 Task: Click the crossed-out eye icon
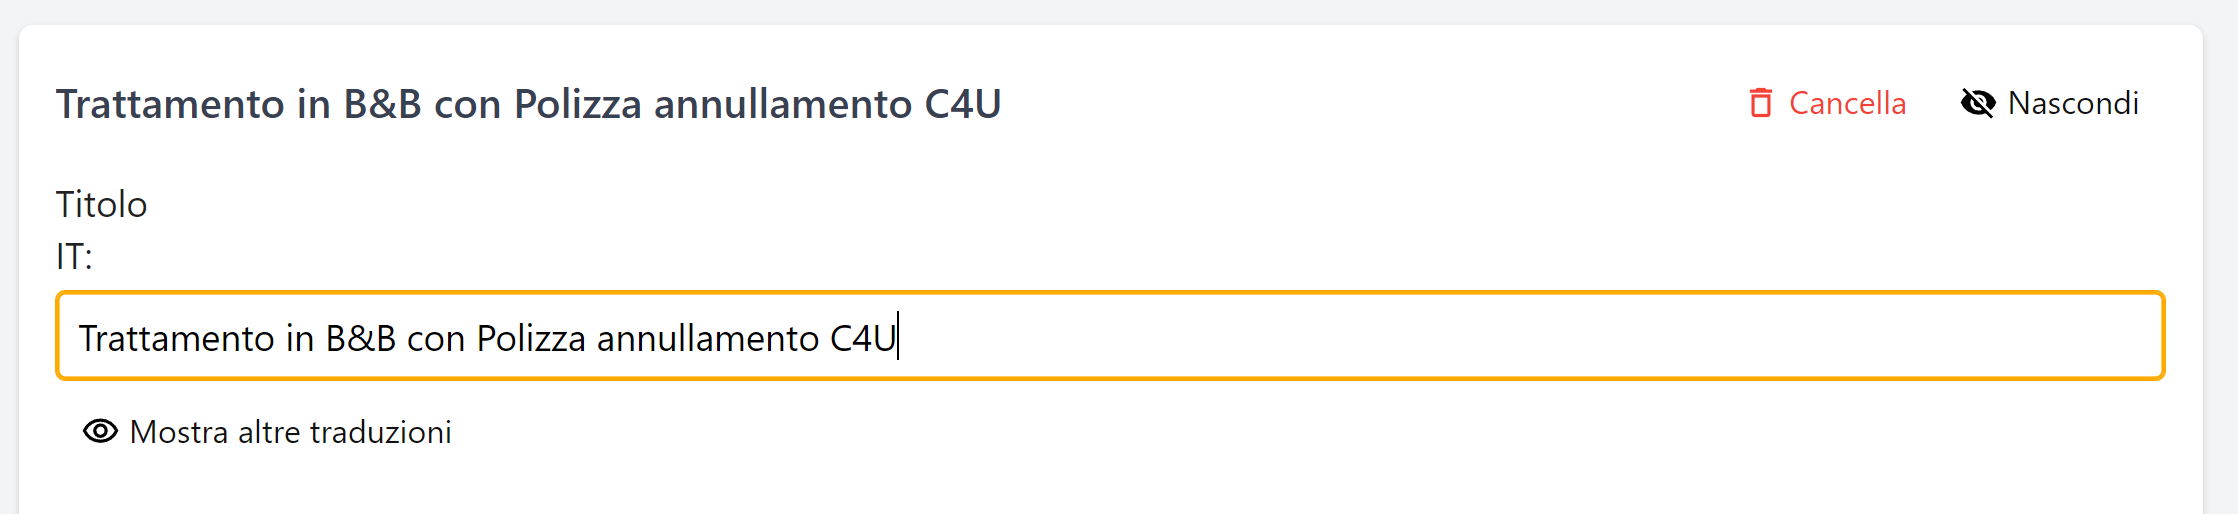[1977, 103]
